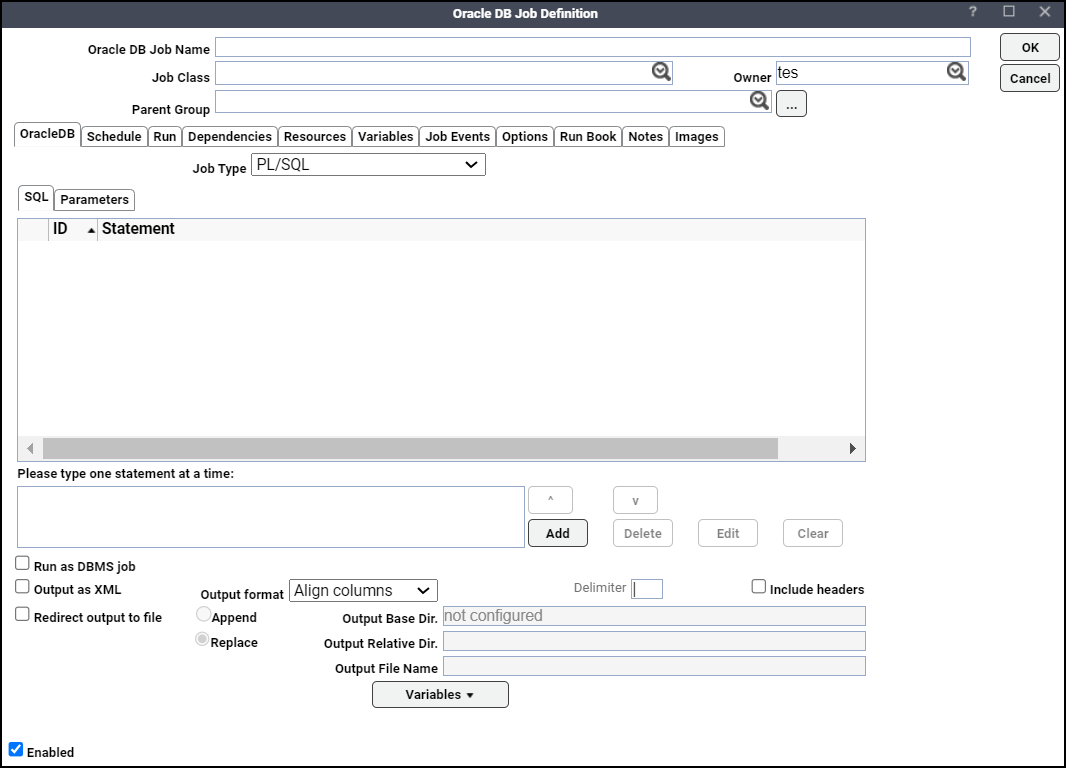Select the SQL sub-tab
This screenshot has height=768, width=1066.
[x=36, y=197]
